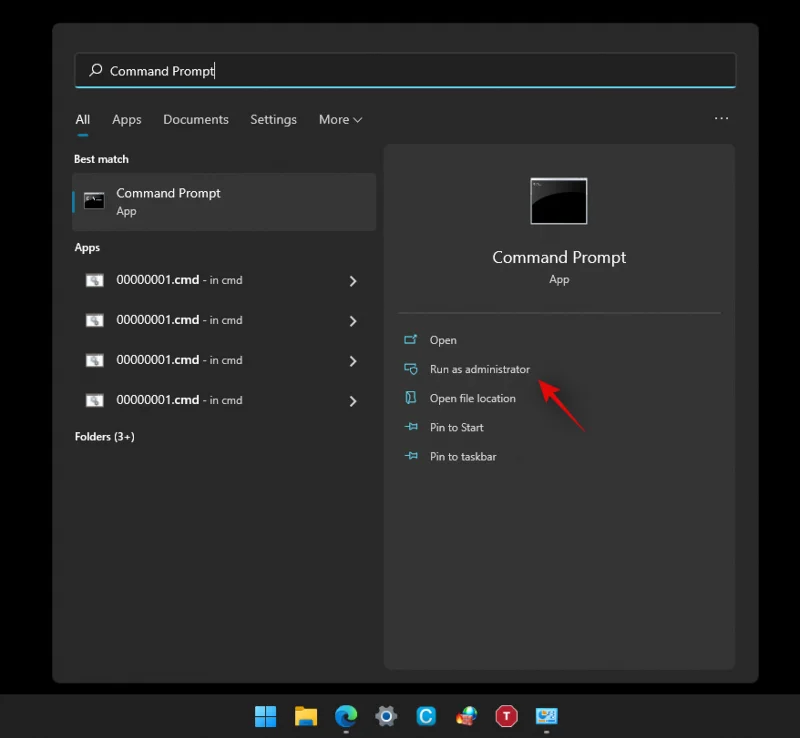Select the Command Prompt best match icon
Screen dimensions: 800x738
(94, 200)
